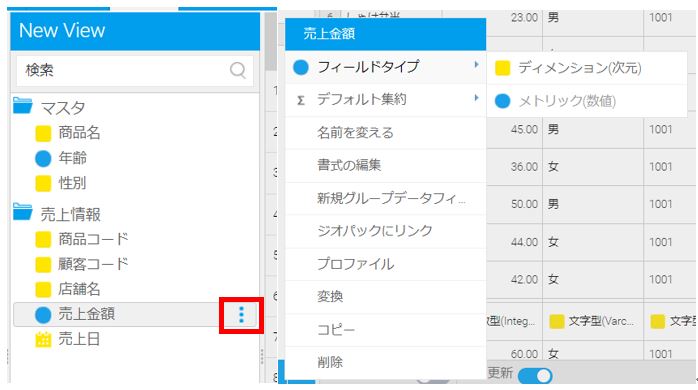Click blue circle icon of メトリック(数値)

[503, 101]
